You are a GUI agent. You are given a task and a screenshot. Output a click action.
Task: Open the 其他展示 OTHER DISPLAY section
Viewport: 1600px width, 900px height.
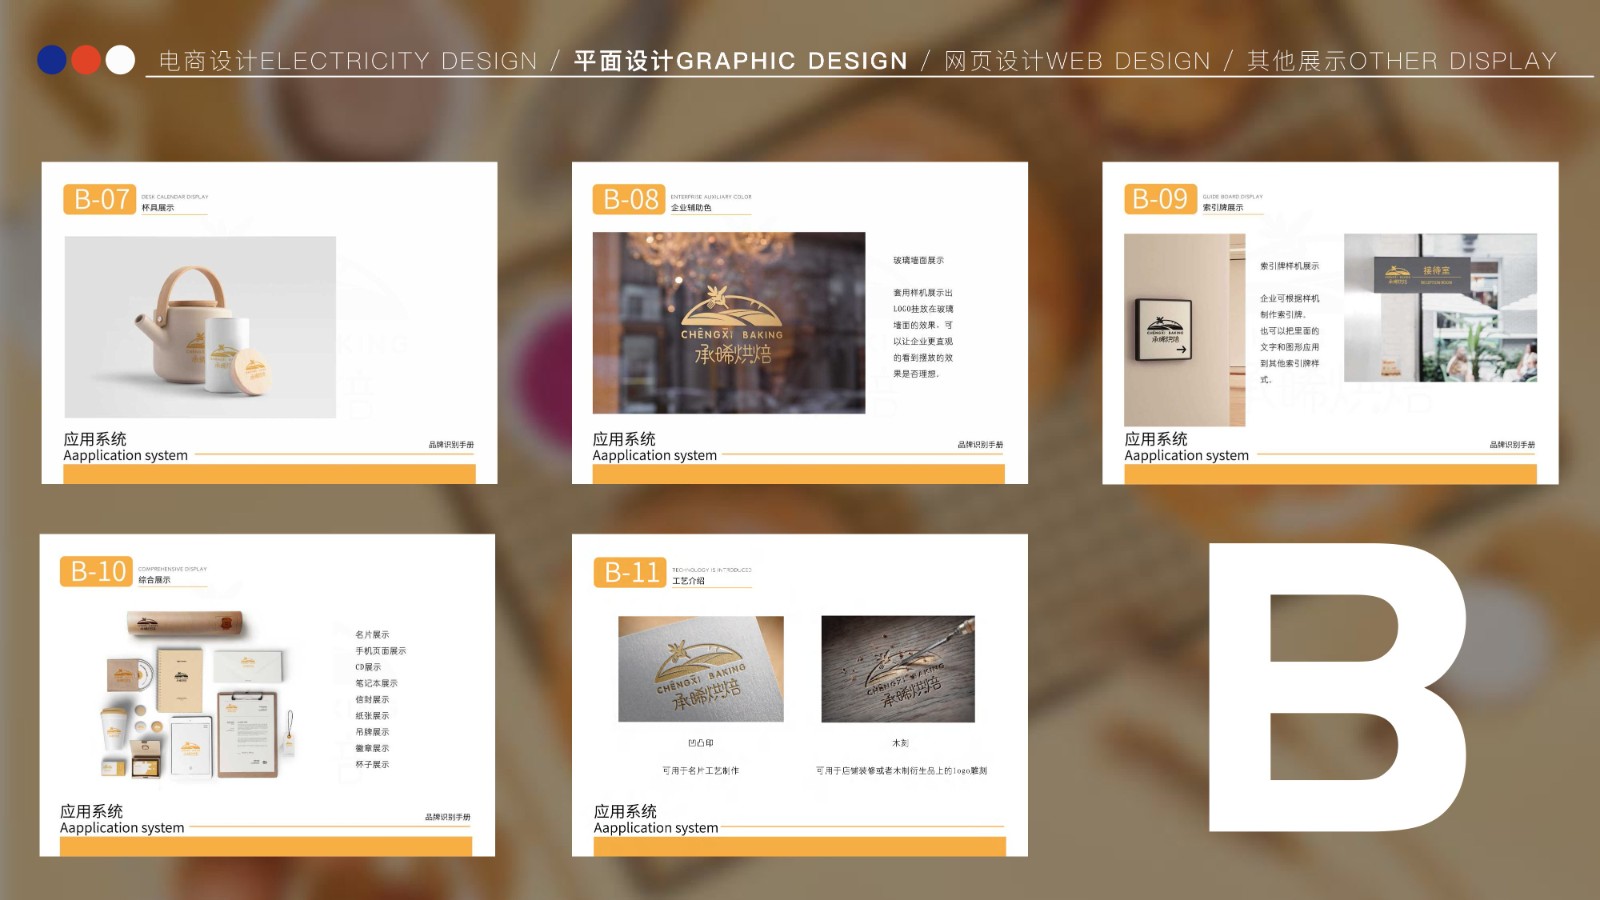click(1400, 60)
